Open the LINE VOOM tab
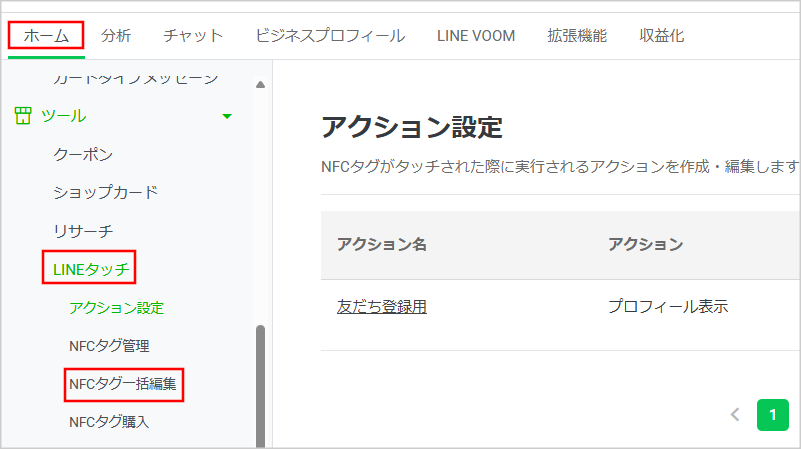This screenshot has height=449, width=801. 476,35
